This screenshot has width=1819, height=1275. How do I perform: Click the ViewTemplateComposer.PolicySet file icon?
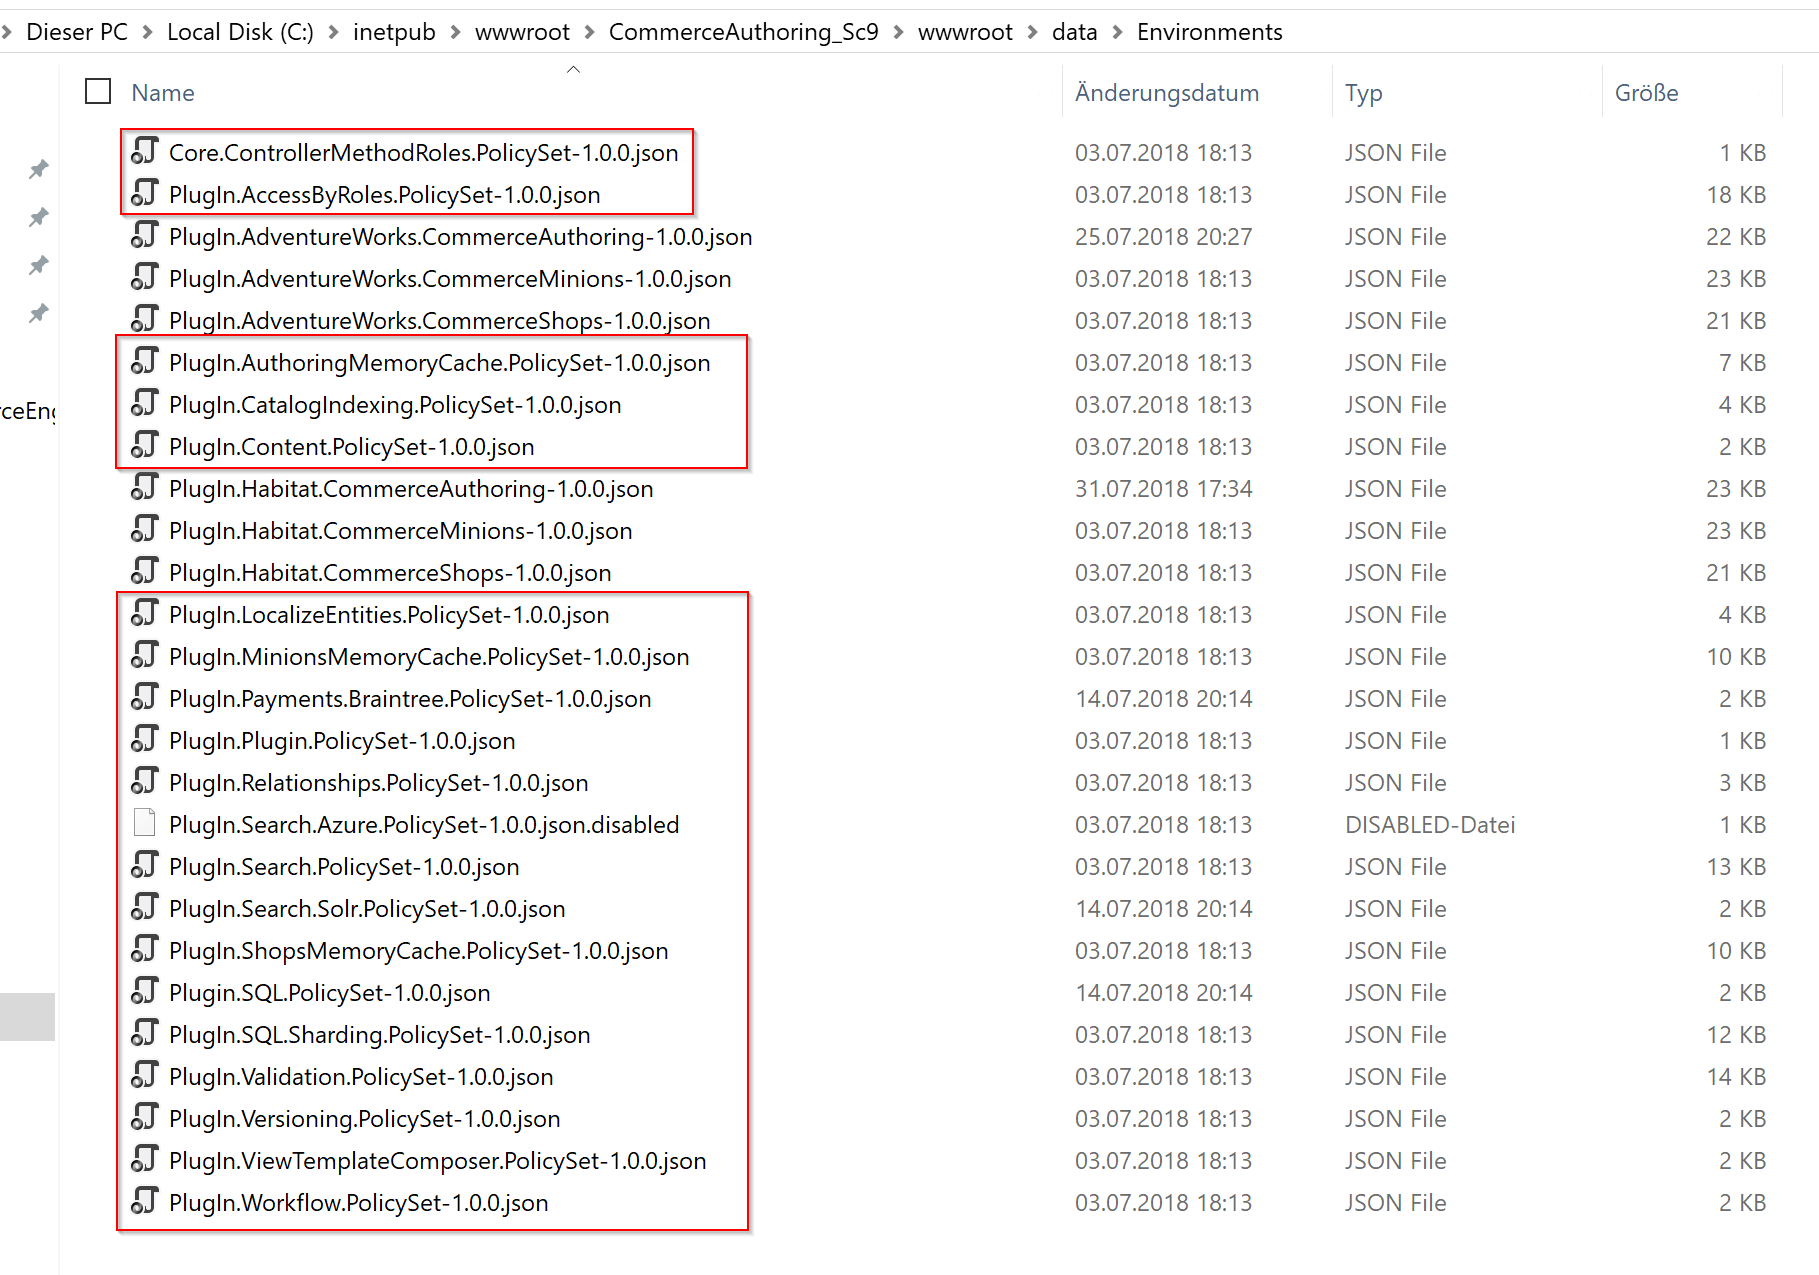(x=145, y=1159)
